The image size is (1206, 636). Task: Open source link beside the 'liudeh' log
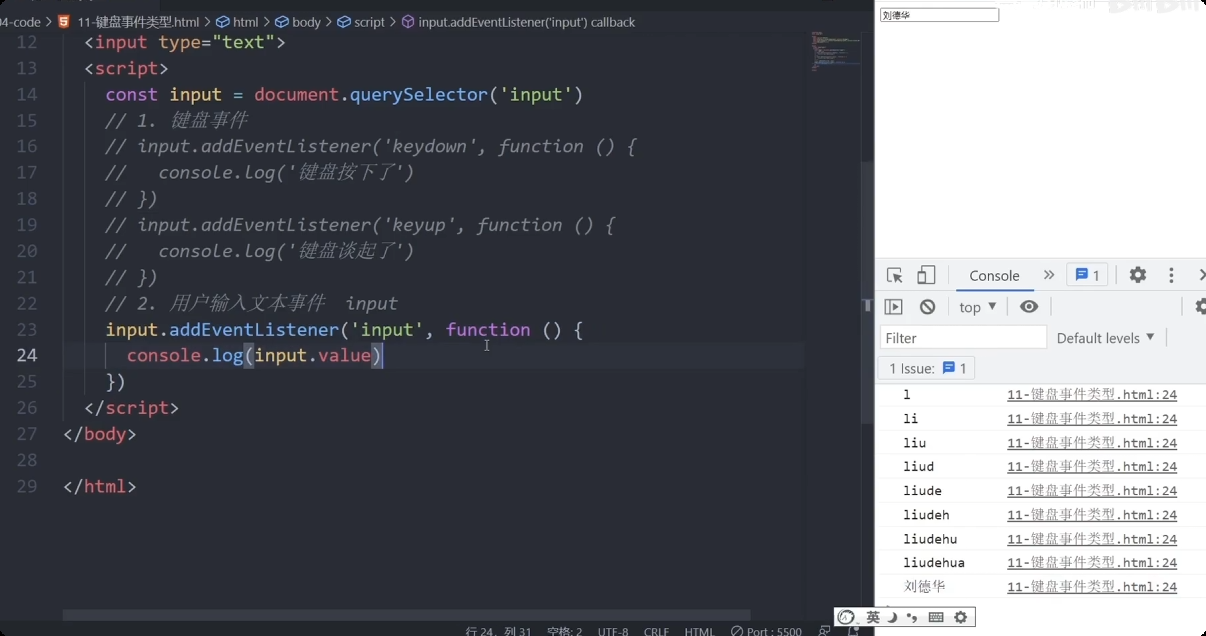coord(1092,515)
